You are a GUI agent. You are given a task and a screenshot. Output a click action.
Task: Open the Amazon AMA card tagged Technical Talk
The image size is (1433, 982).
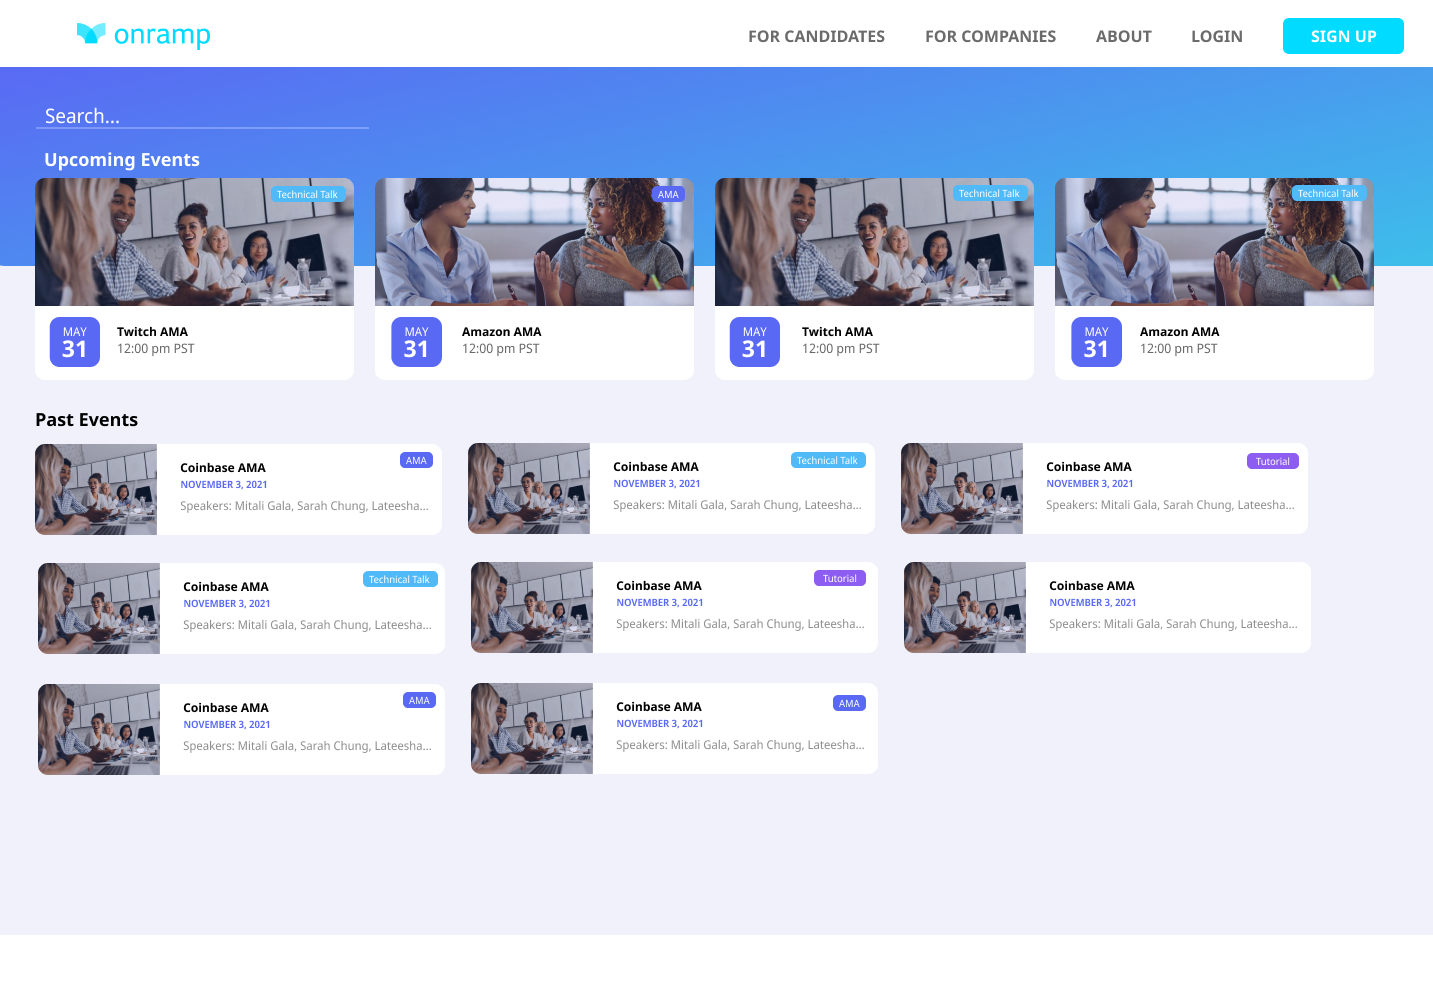(x=1214, y=279)
